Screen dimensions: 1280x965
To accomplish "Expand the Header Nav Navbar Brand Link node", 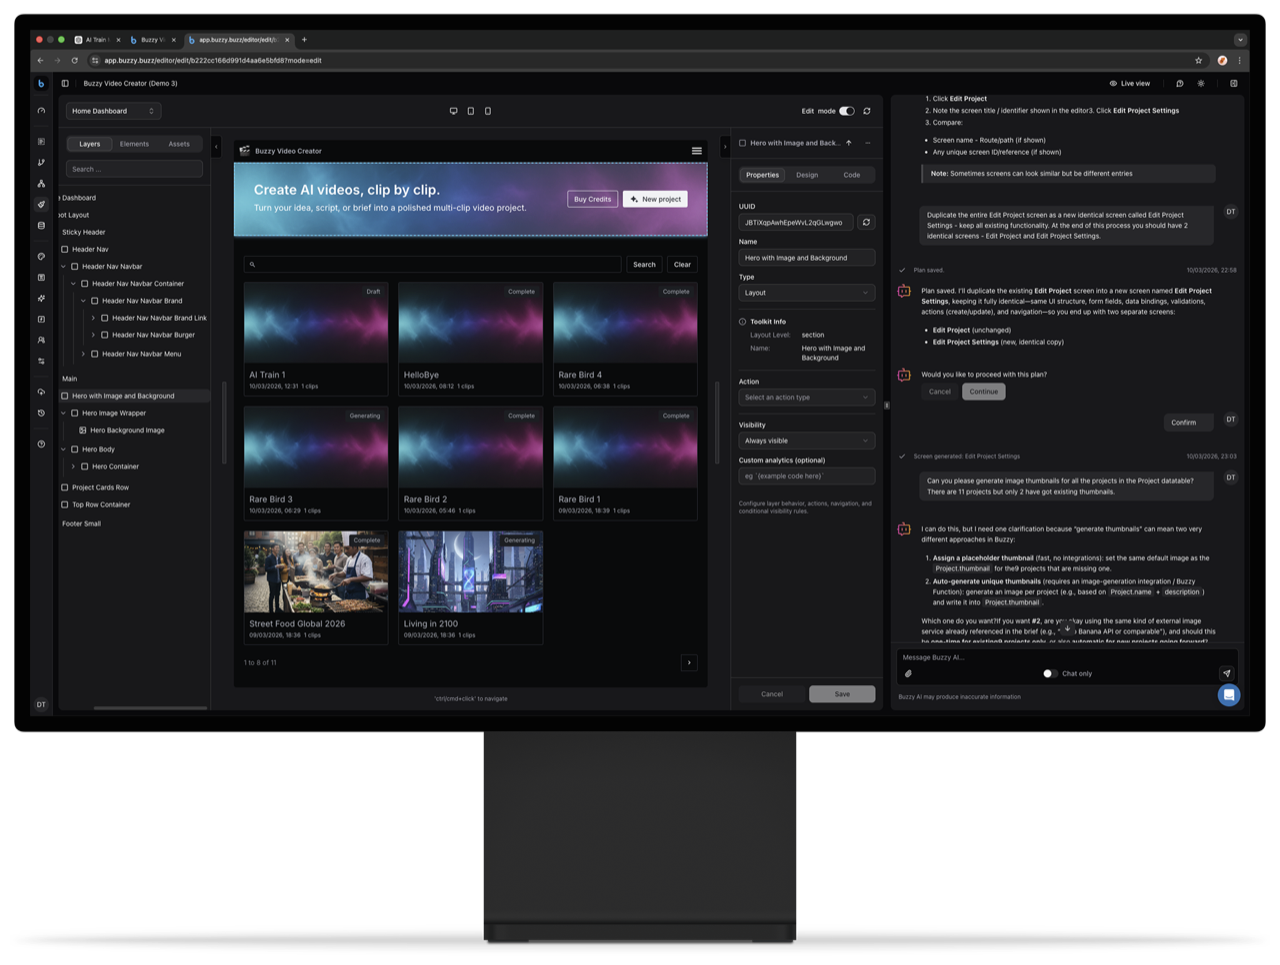I will [x=93, y=318].
